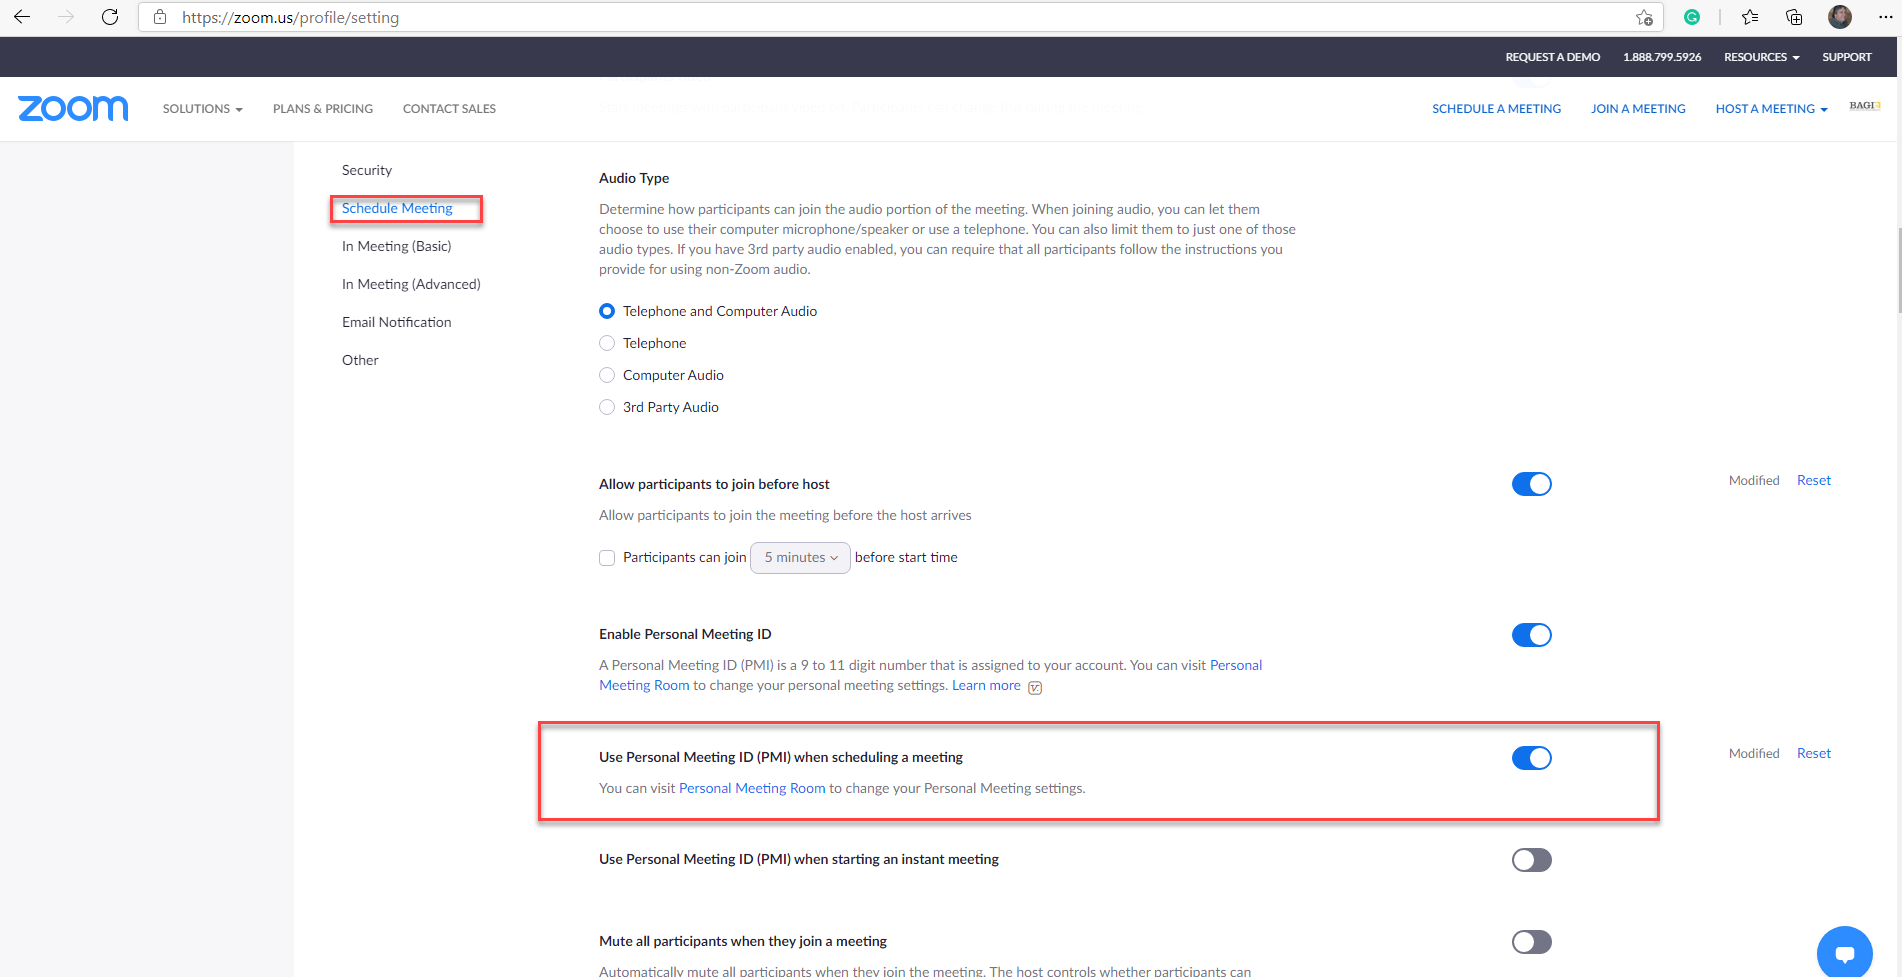Screen dimensions: 1902x977
Task: Open the chat support bubble
Action: [1844, 952]
